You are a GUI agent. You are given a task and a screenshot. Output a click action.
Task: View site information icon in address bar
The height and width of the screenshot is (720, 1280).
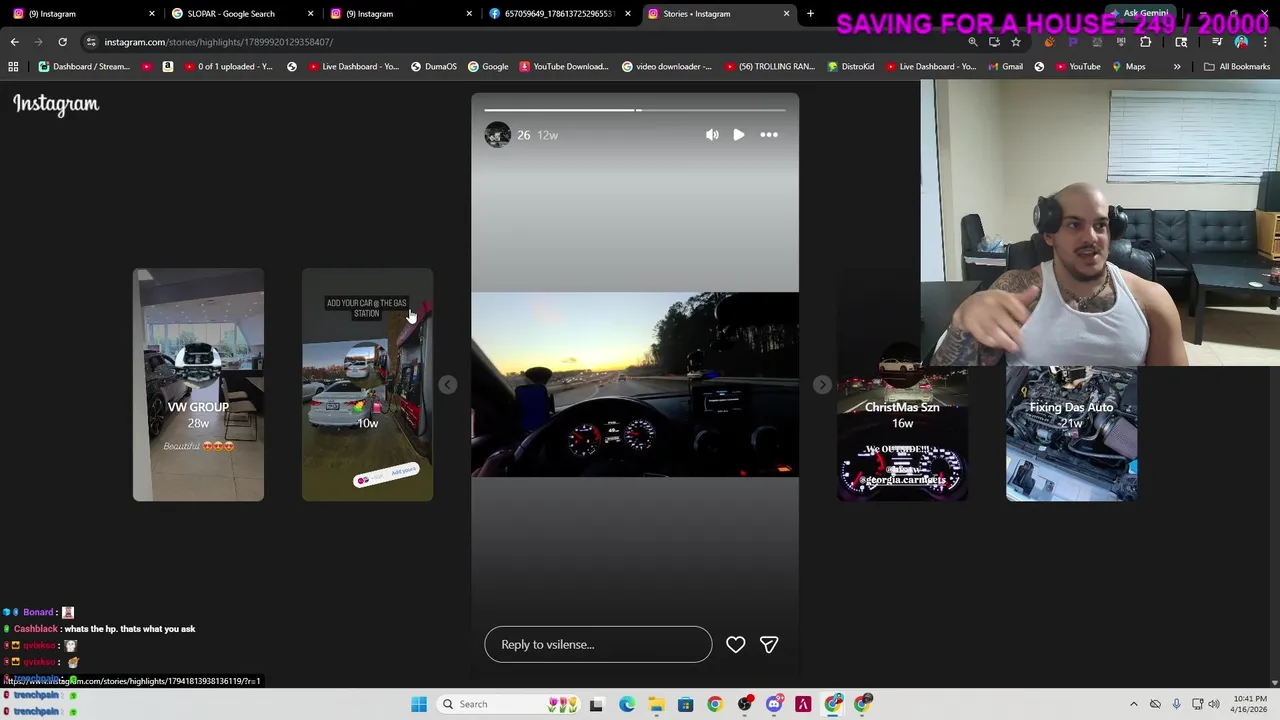click(x=91, y=42)
